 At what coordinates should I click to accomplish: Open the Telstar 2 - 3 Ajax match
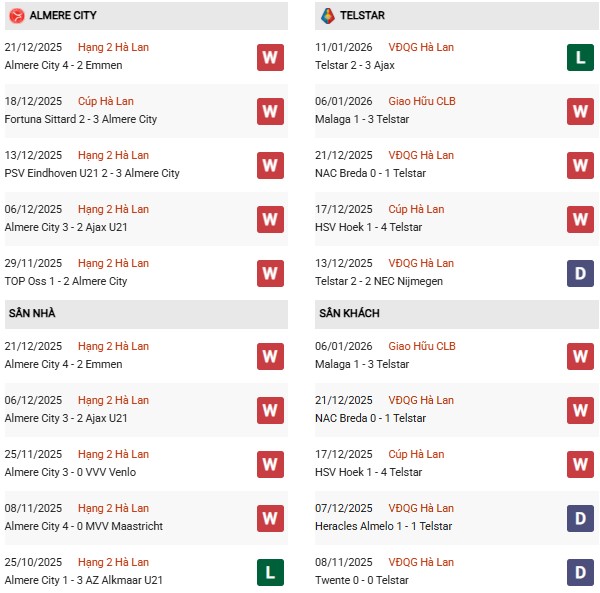[354, 65]
